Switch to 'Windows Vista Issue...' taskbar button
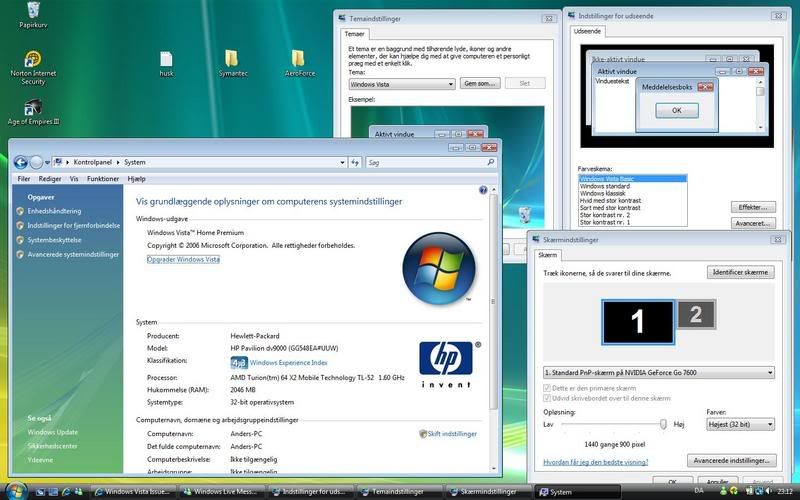The width and height of the screenshot is (800, 500). click(134, 492)
